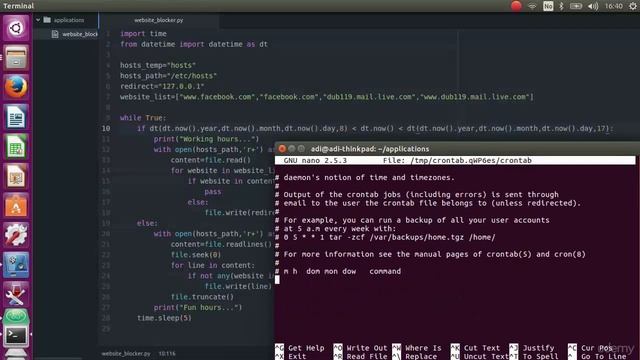This screenshot has height=360, width=640.
Task: Open LibreOffice Writer from the dock
Action: (16, 117)
